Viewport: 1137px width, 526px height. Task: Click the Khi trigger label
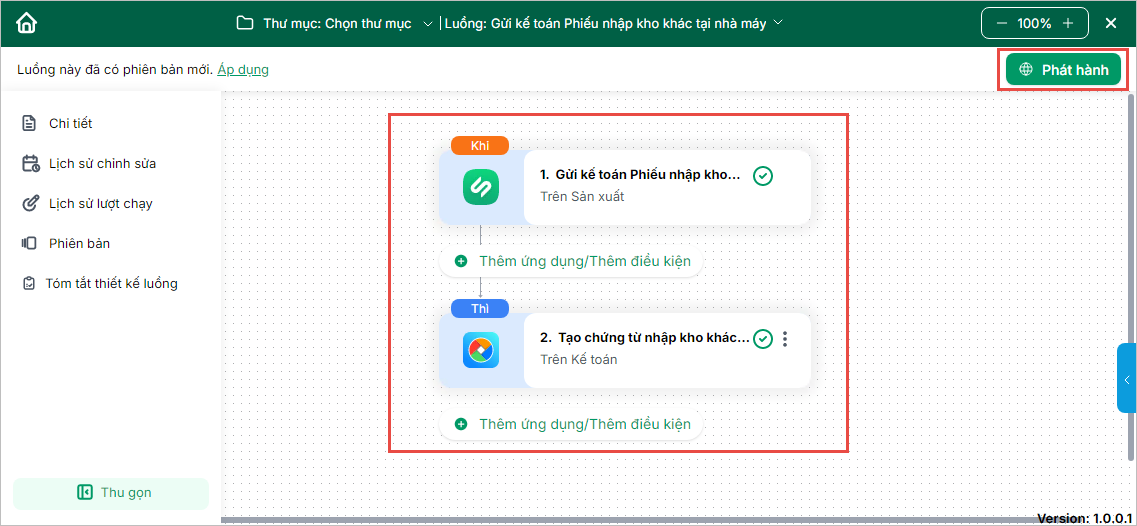pyautogui.click(x=480, y=145)
